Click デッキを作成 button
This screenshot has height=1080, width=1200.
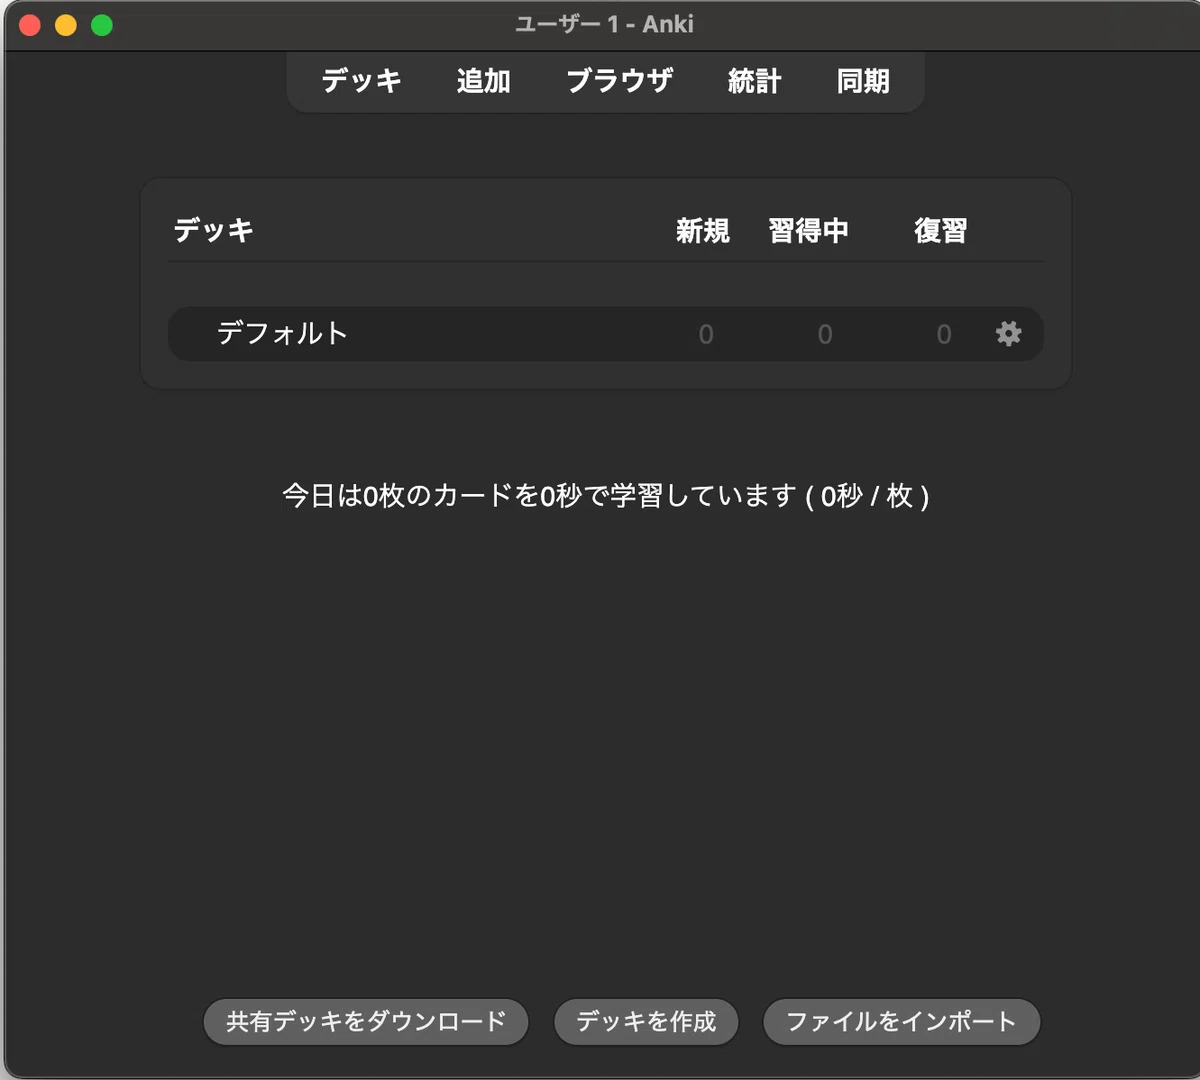[646, 1021]
